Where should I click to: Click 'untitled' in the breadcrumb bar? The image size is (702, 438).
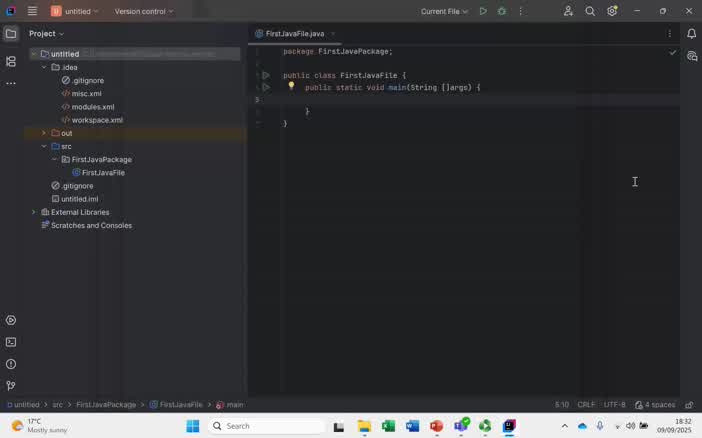(x=26, y=405)
